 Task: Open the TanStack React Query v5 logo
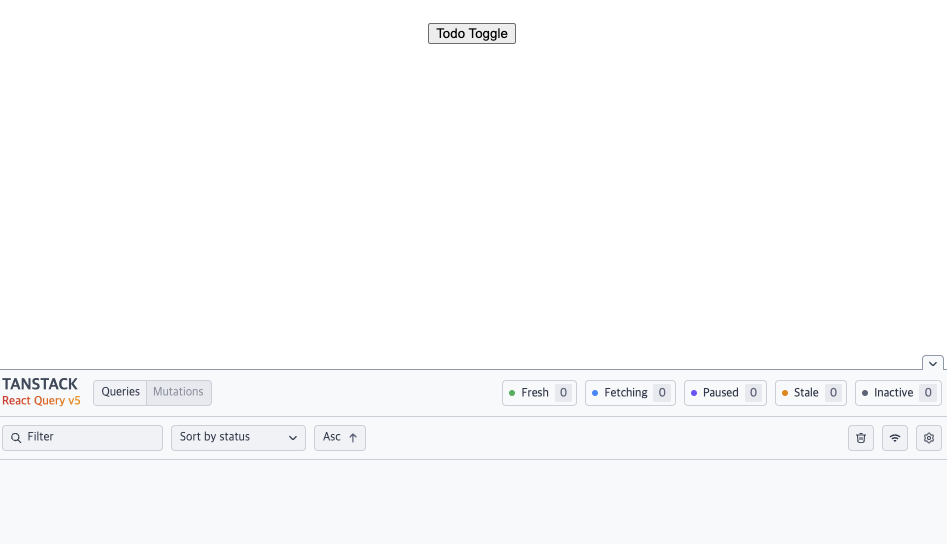pos(41,392)
